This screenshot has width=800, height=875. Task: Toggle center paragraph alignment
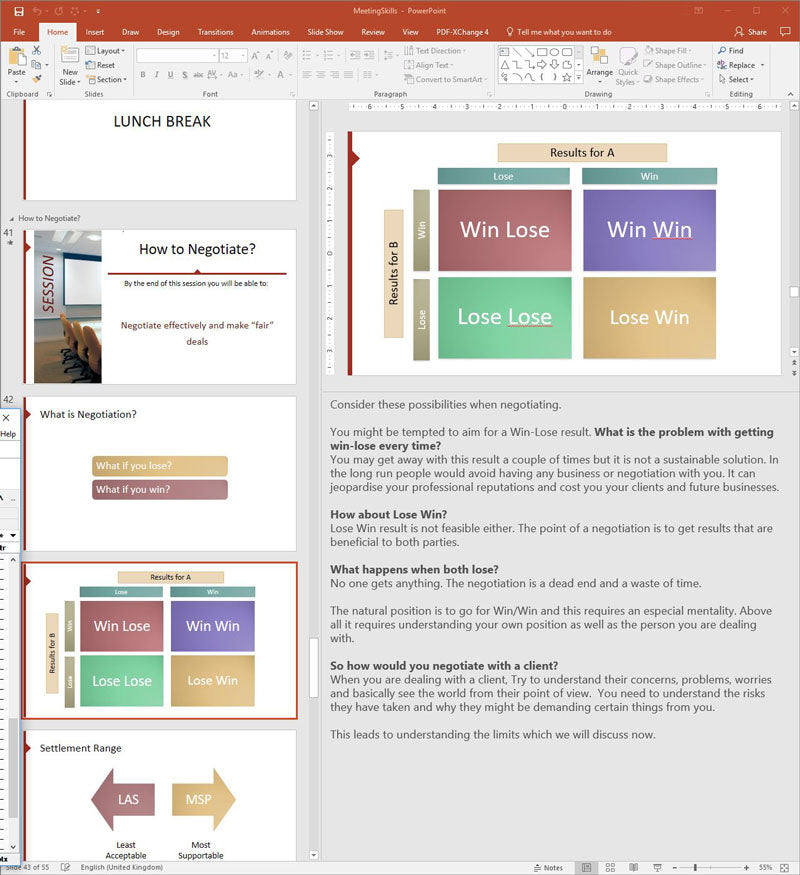point(321,75)
